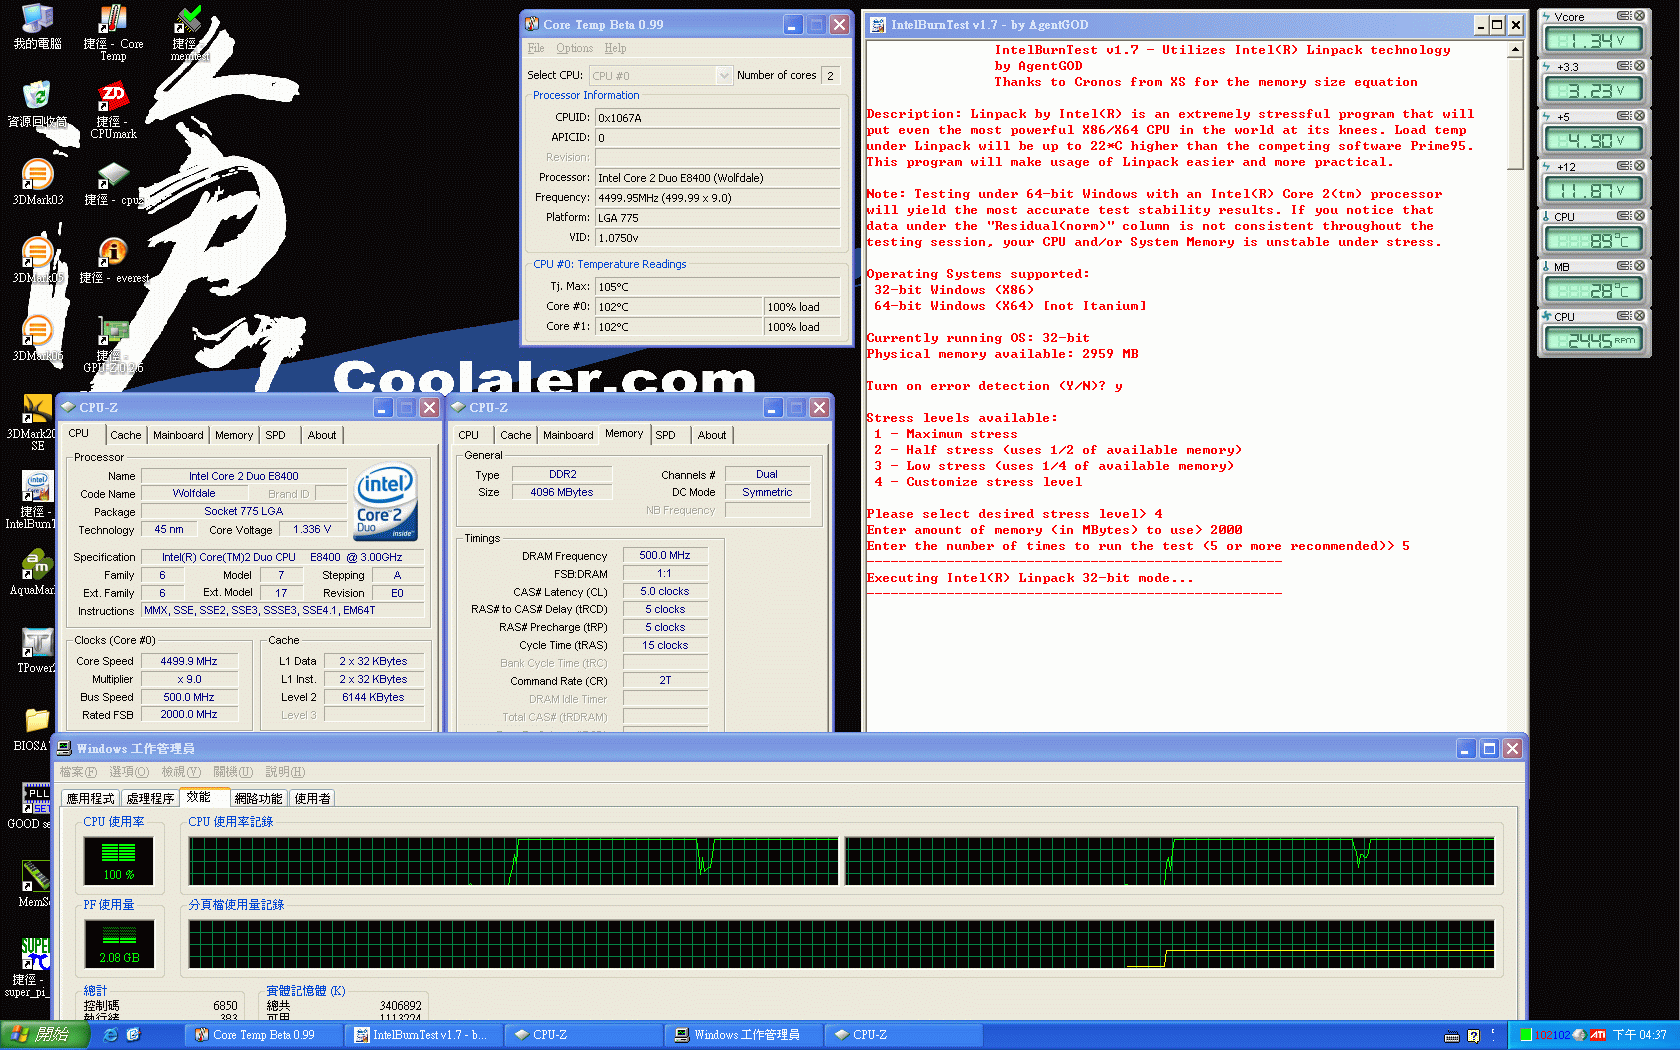Switch to SPD tab in left CPU-Z window
Viewport: 1680px width, 1050px height.
[275, 435]
